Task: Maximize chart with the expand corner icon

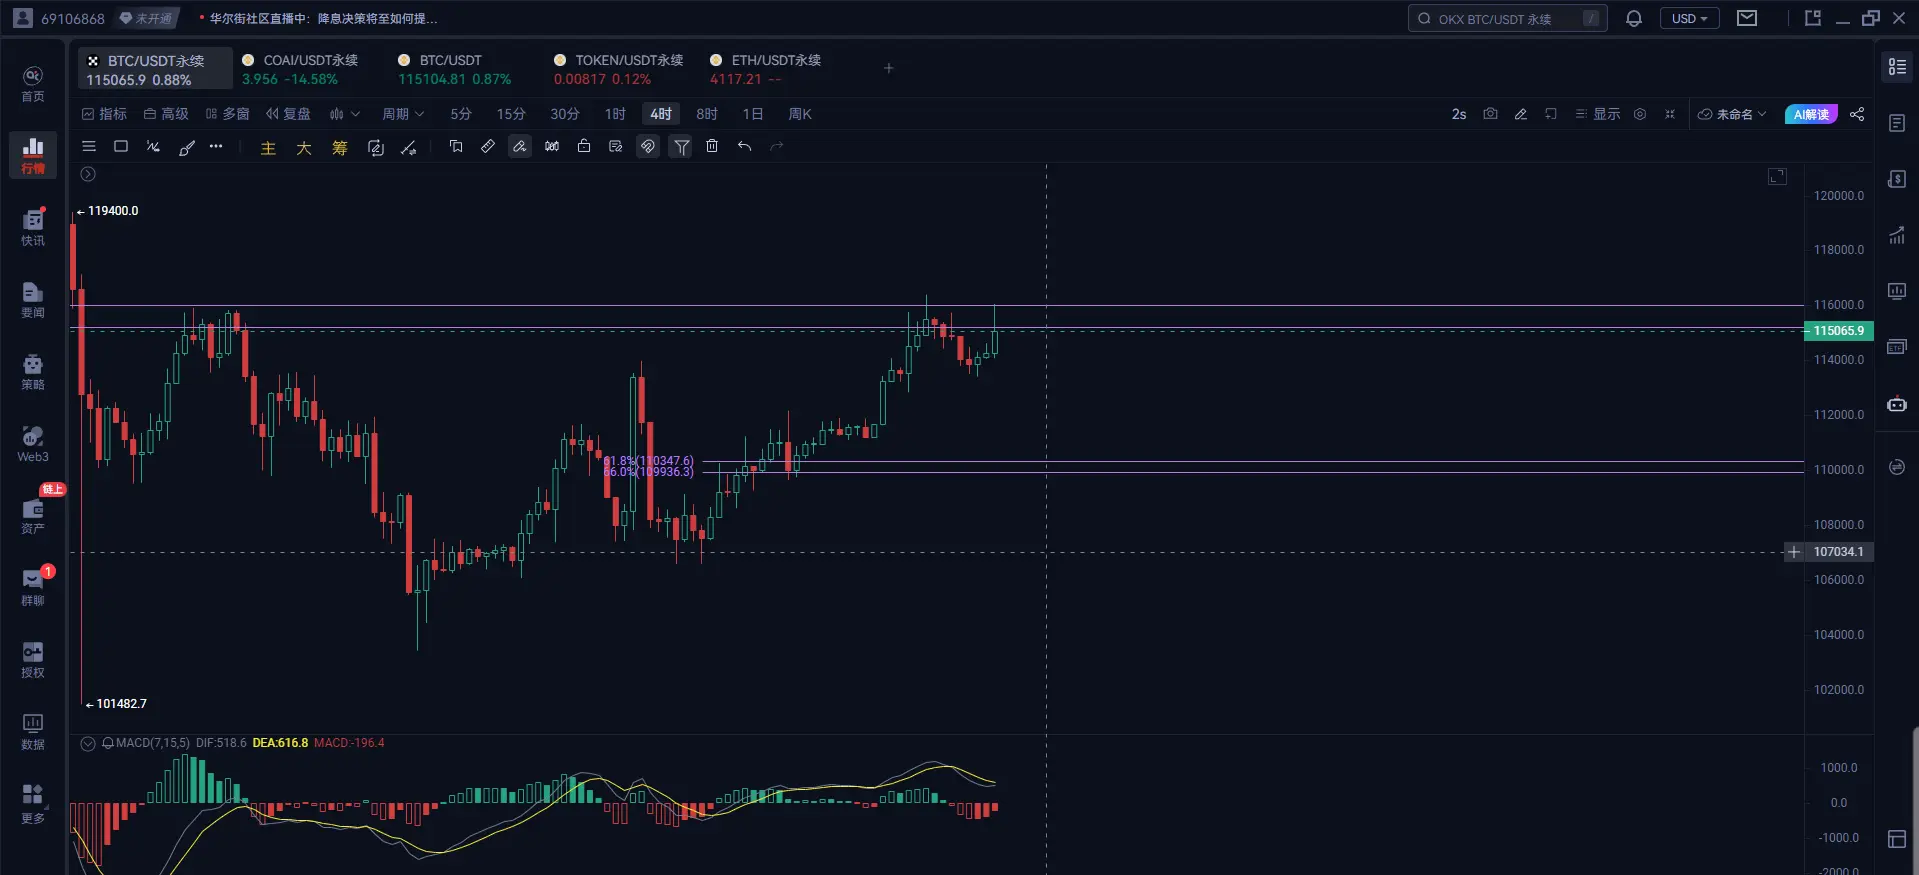Action: (1777, 176)
